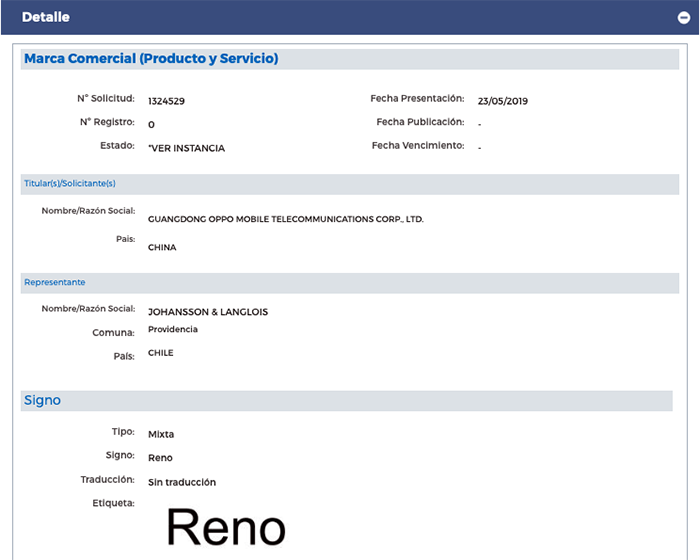Select the applicant country CHINA

coord(162,247)
